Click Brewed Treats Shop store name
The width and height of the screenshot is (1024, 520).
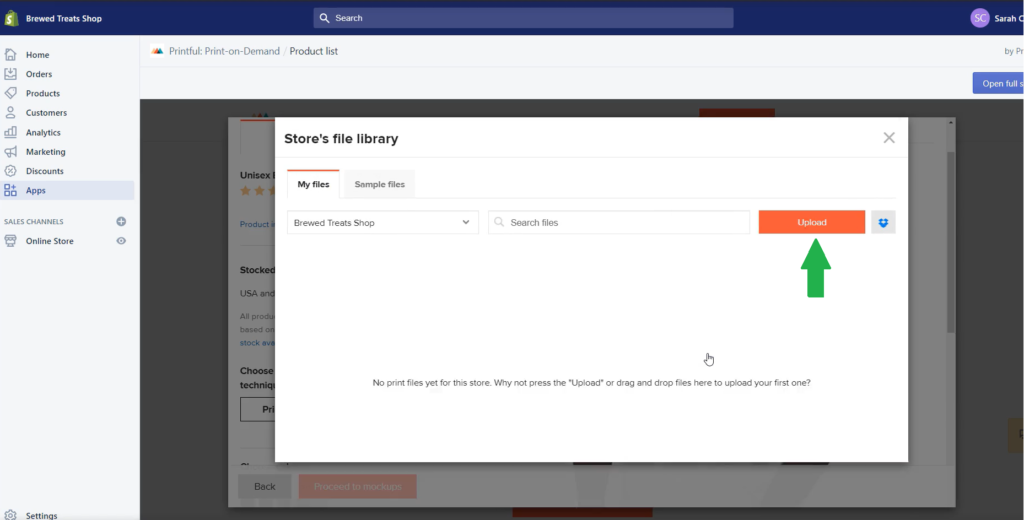[x=63, y=18]
